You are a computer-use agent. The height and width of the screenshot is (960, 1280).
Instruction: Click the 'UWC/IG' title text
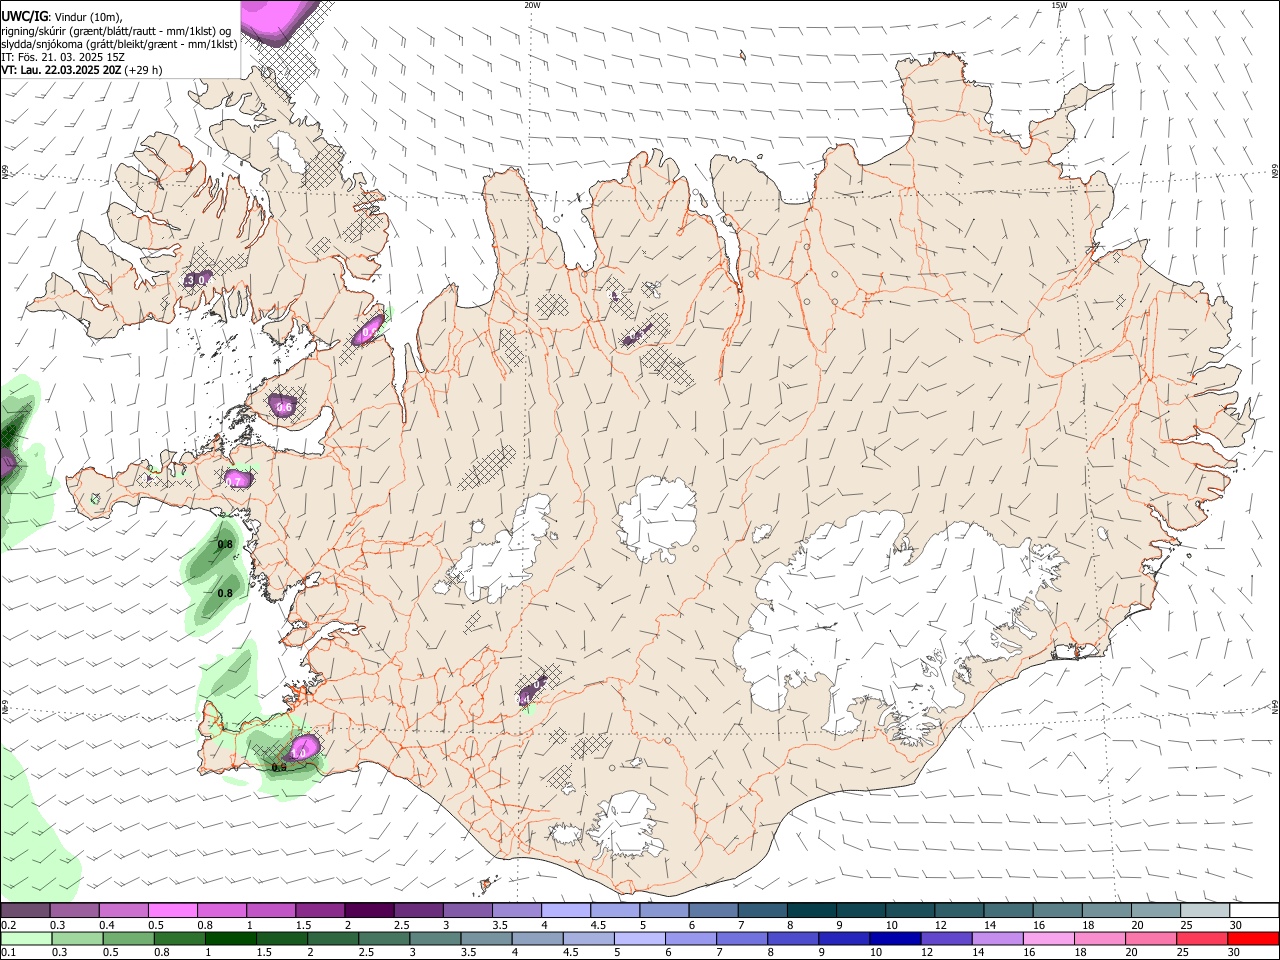pos(23,17)
